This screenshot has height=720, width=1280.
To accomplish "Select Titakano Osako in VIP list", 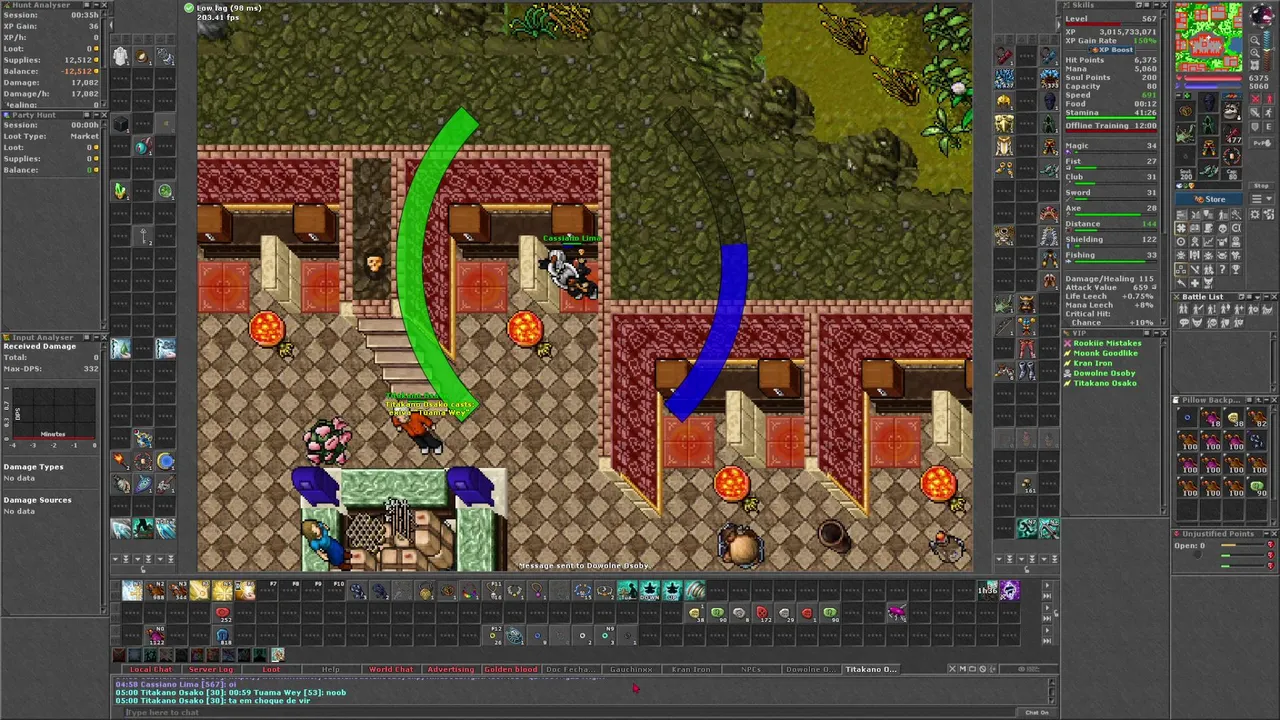I will [x=1105, y=383].
